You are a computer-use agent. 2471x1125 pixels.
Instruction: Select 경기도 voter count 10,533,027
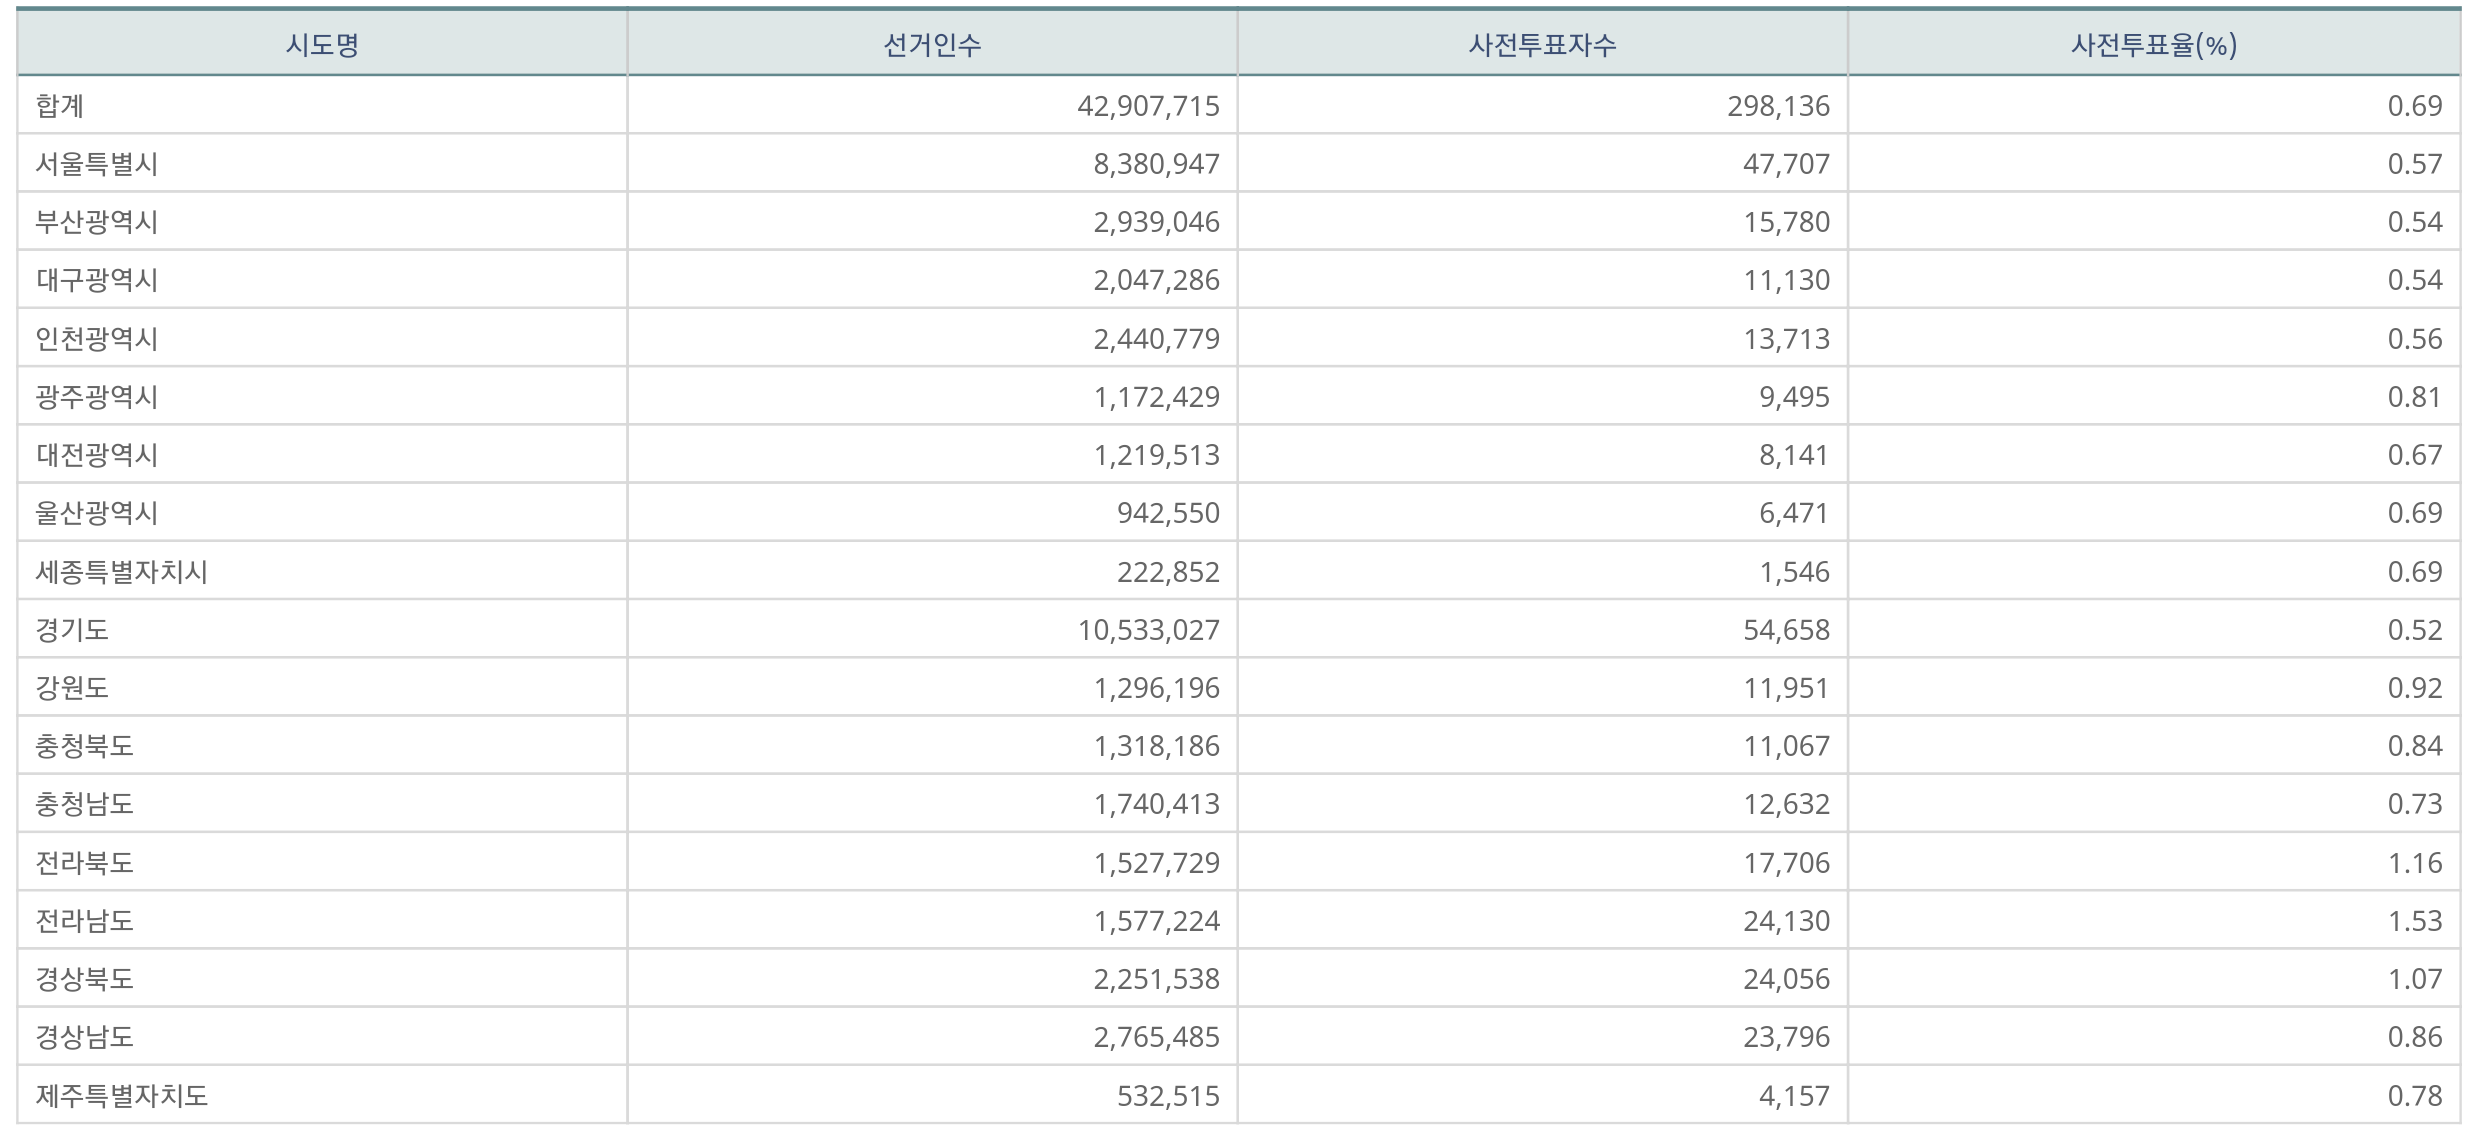pyautogui.click(x=1148, y=630)
